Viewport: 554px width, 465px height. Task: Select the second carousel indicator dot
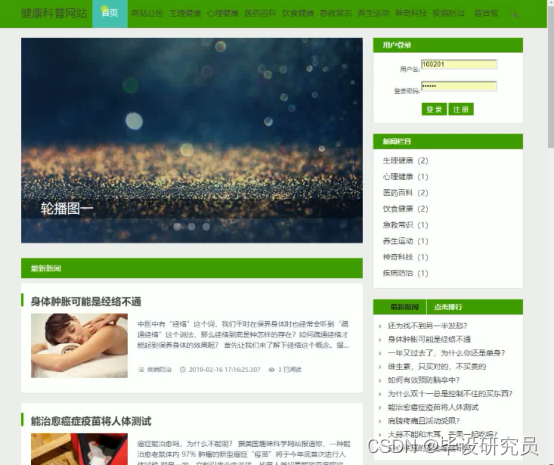(191, 226)
